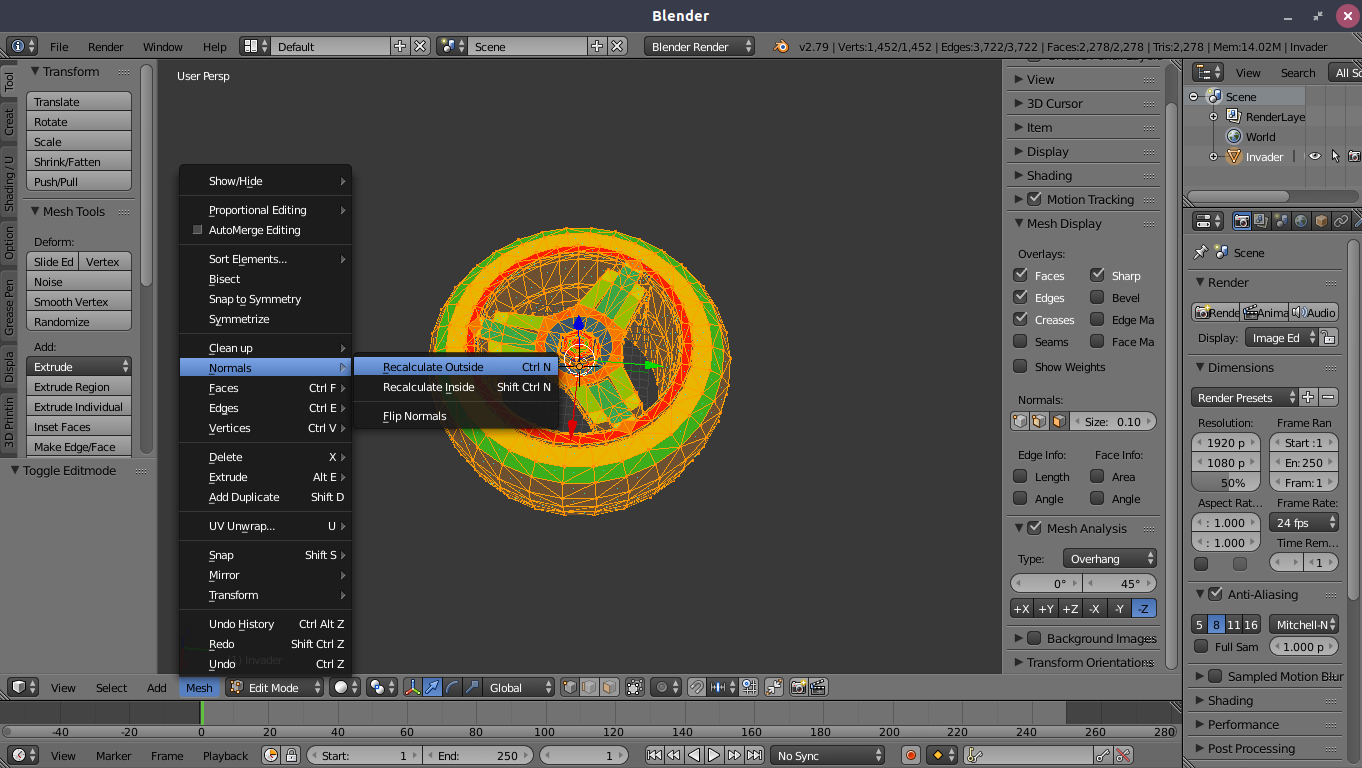Image resolution: width=1362 pixels, height=768 pixels.
Task: Enable the Seams overlay checkbox
Action: (x=1020, y=342)
